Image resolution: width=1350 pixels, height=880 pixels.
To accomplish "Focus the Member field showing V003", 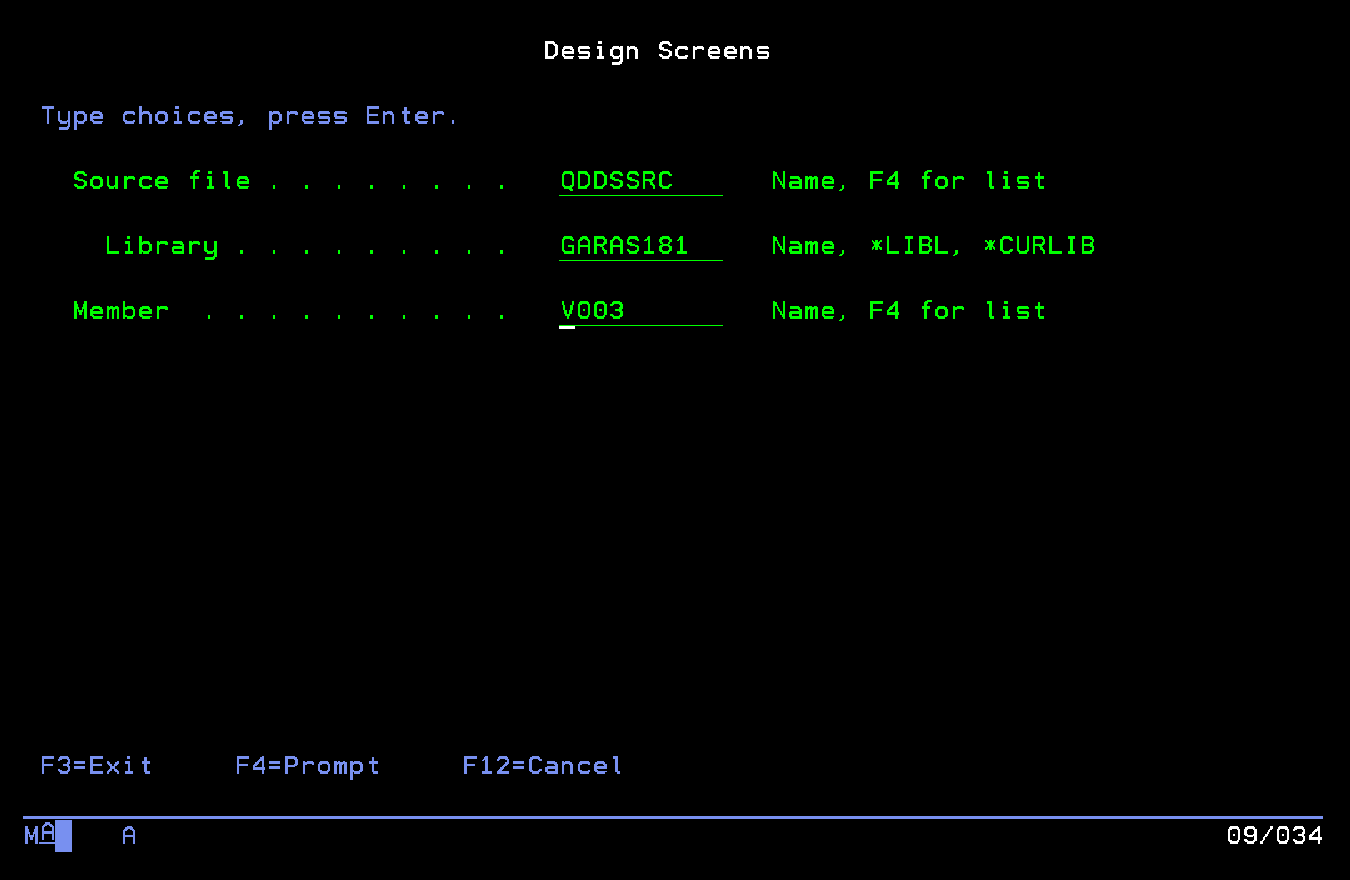I will coord(640,311).
